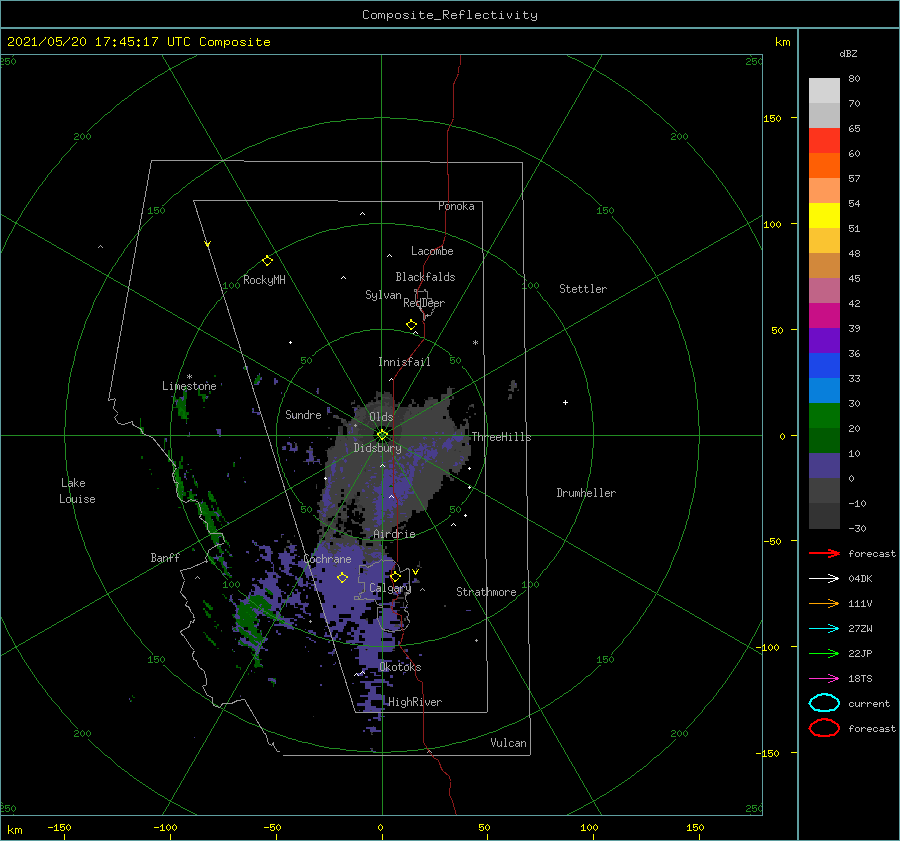Click the cyan 27ZW arrow icon
The width and height of the screenshot is (900, 841).
pyautogui.click(x=824, y=628)
